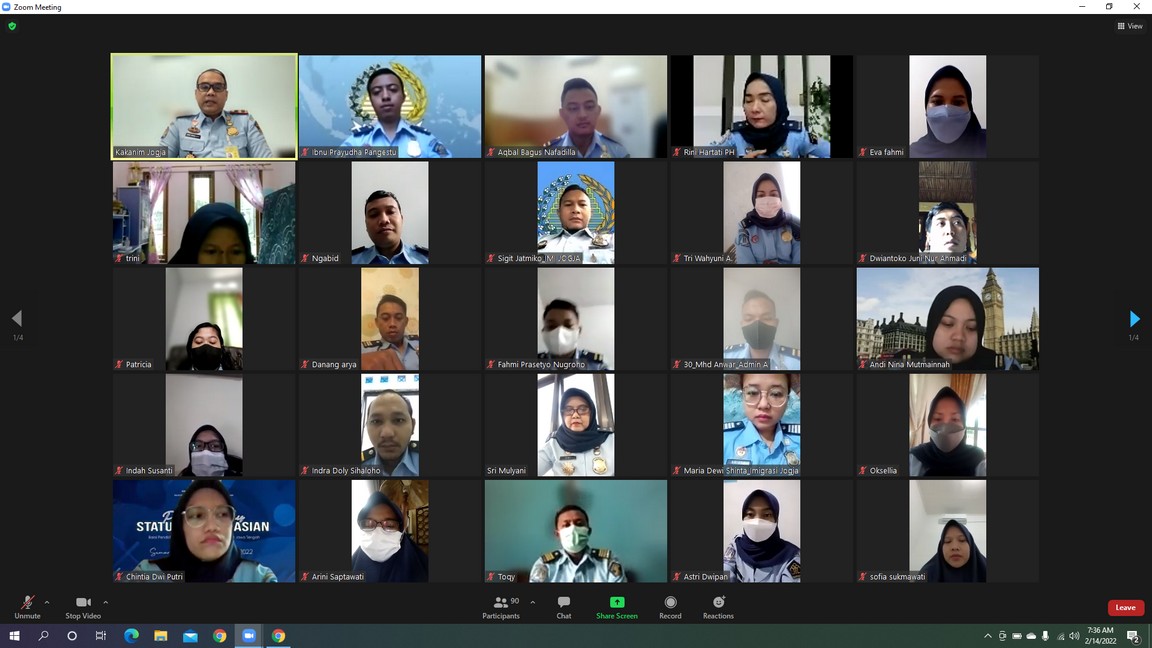Go to previous page of participants
Screen dimensions: 1152x648
click(x=17, y=319)
